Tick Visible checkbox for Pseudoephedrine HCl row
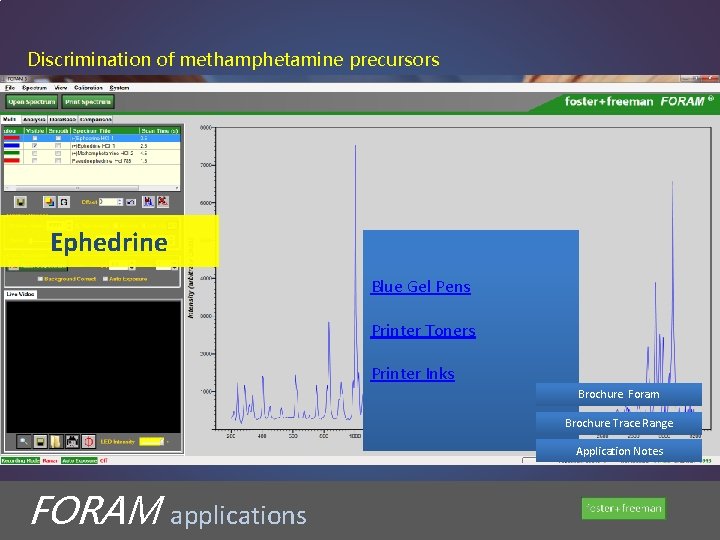Viewport: 720px width, 540px height. click(35, 161)
